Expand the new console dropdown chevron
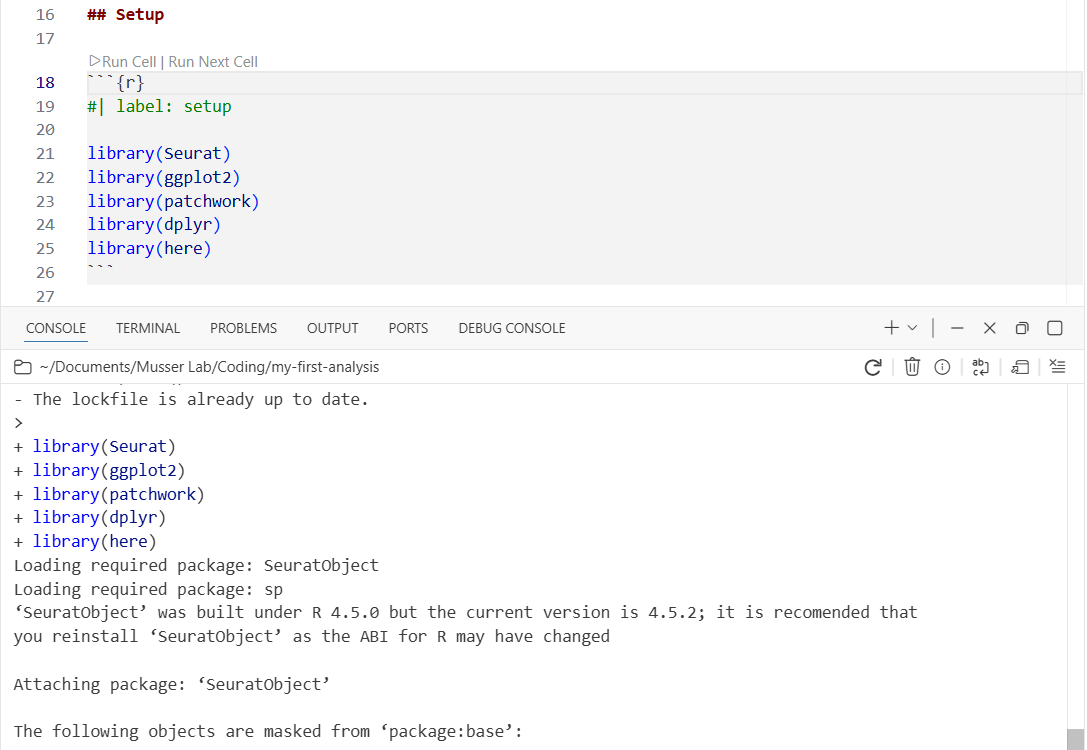This screenshot has width=1087, height=750. click(912, 328)
